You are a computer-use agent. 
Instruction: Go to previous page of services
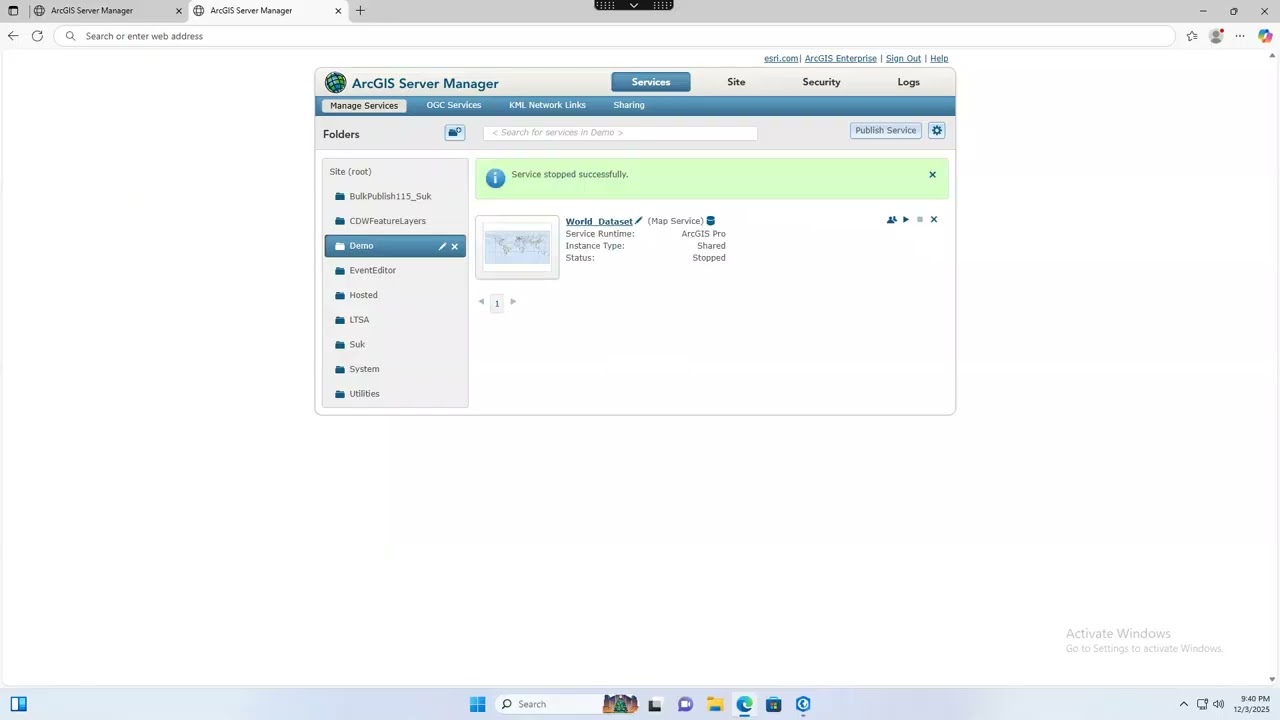point(481,302)
